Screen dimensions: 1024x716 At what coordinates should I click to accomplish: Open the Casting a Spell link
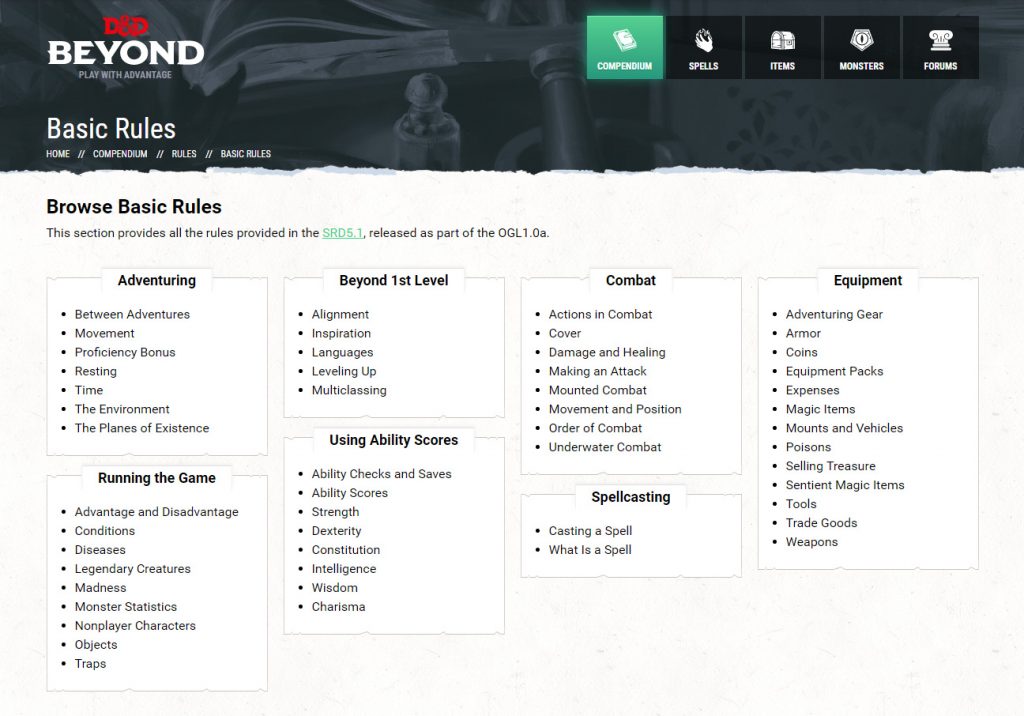590,531
